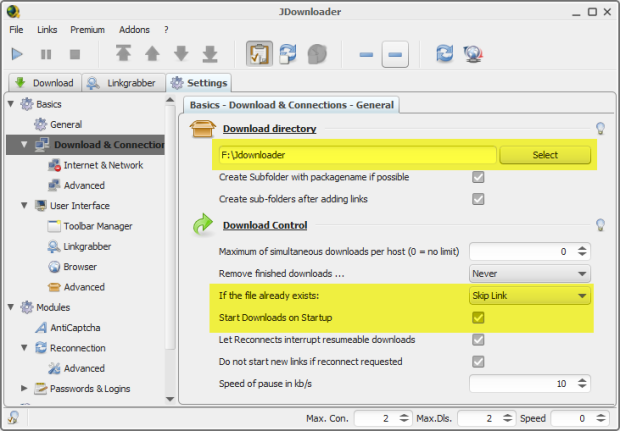620x431 pixels.
Task: Toggle Do not start new links checkbox
Action: pyautogui.click(x=478, y=361)
